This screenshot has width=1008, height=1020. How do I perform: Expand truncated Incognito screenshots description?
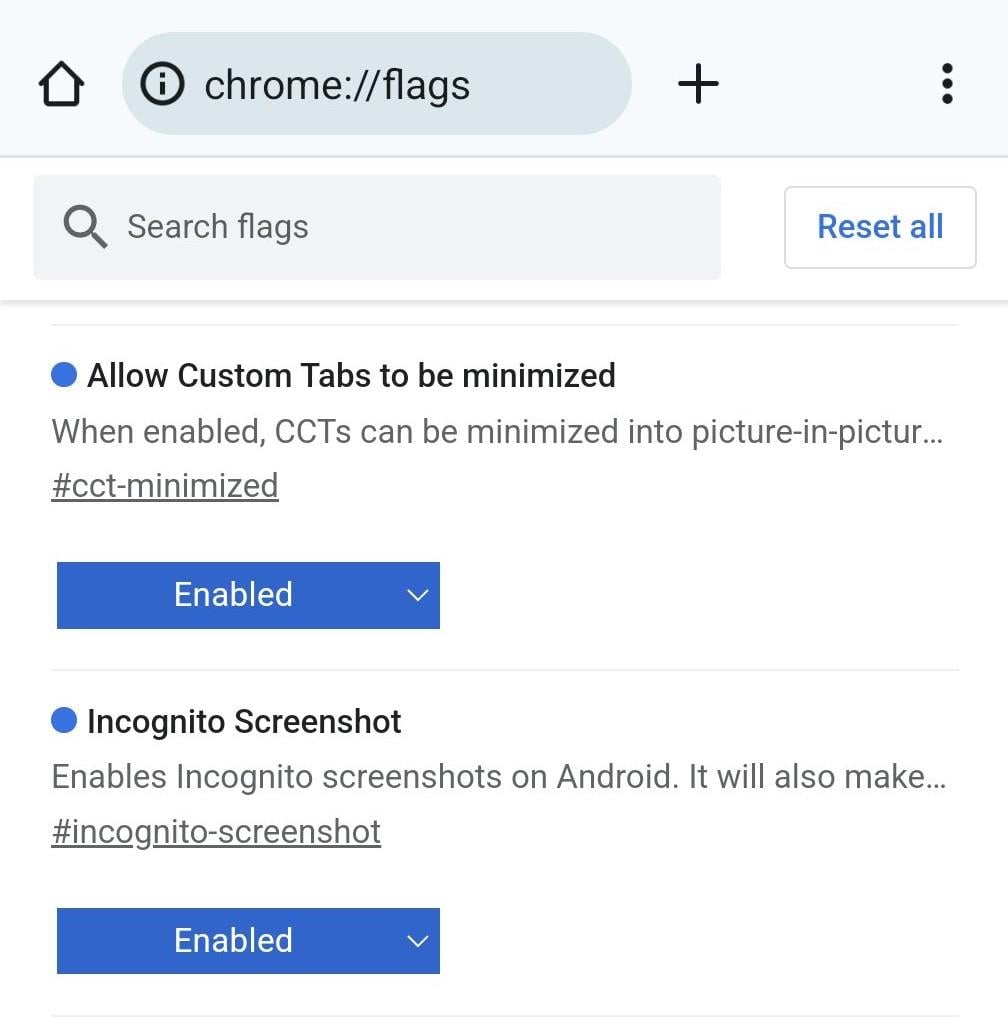497,777
